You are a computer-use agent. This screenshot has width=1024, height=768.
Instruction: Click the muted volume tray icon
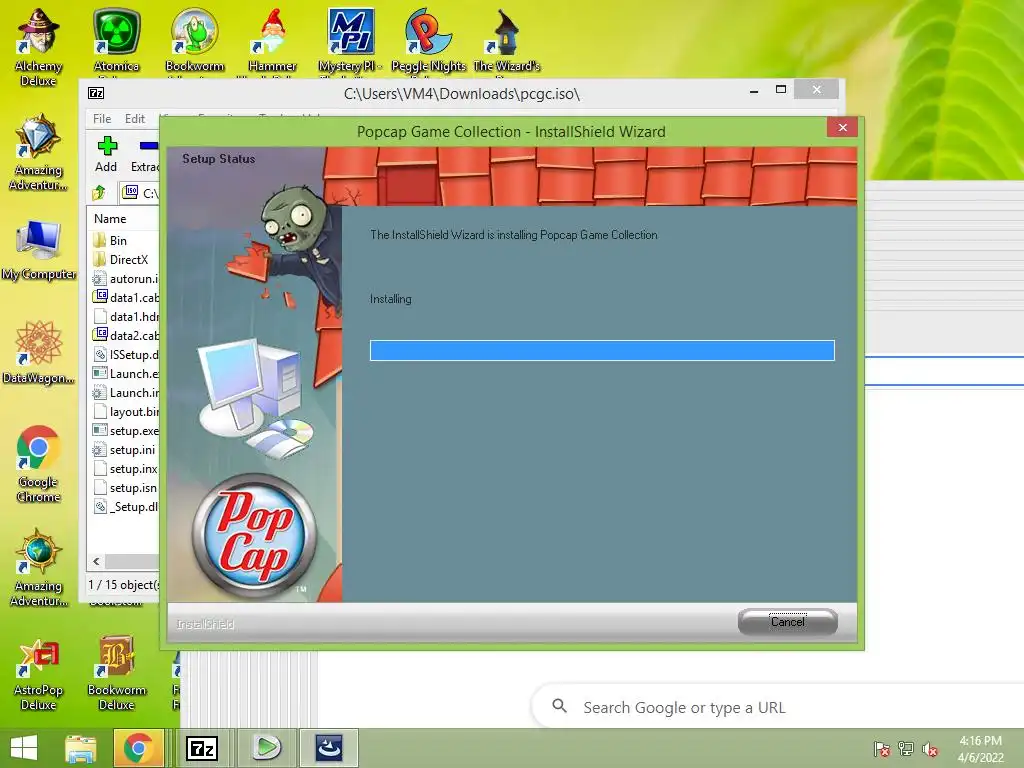930,749
